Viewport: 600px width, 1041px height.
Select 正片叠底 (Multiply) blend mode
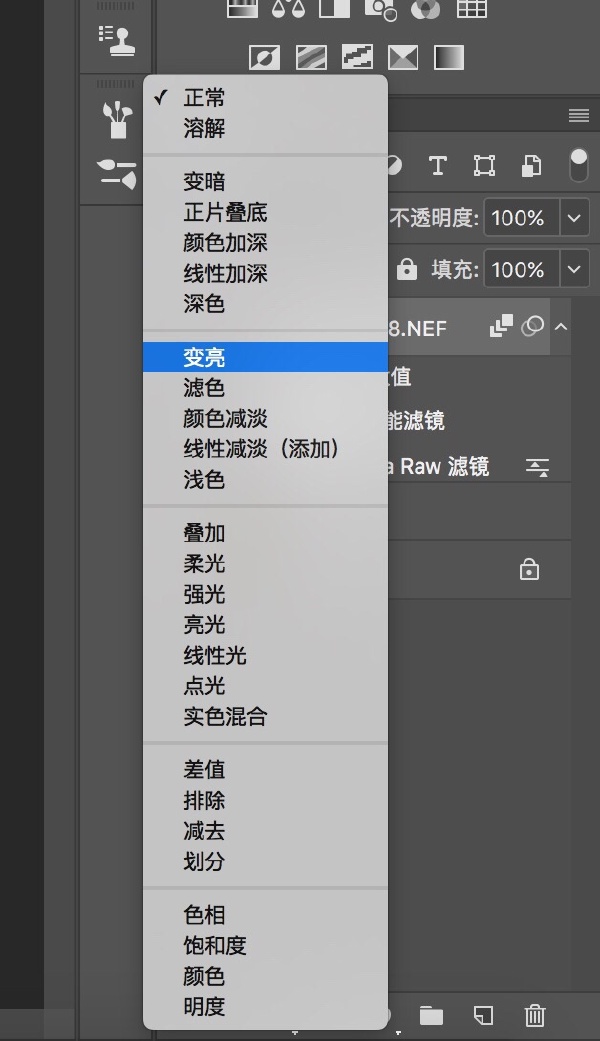(225, 213)
